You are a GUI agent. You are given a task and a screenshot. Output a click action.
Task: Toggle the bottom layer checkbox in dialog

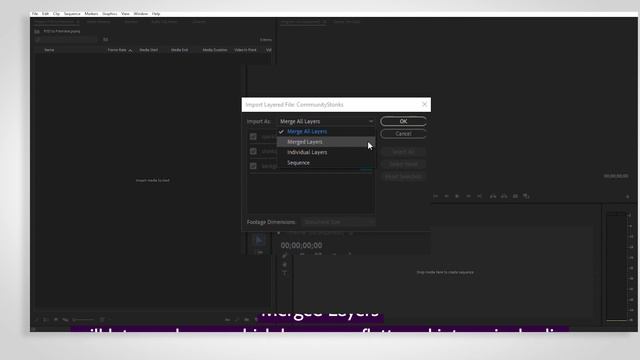click(x=253, y=166)
